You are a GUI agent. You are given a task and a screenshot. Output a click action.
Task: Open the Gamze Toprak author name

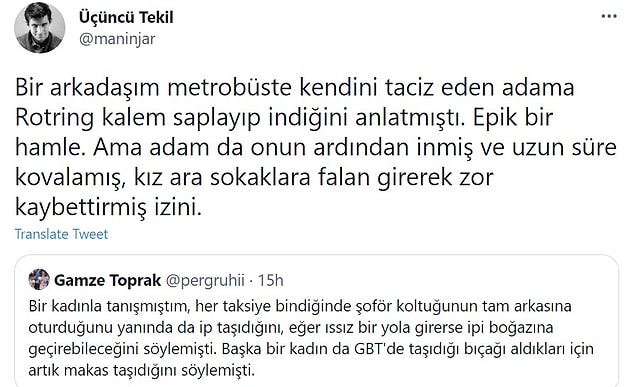coord(107,280)
